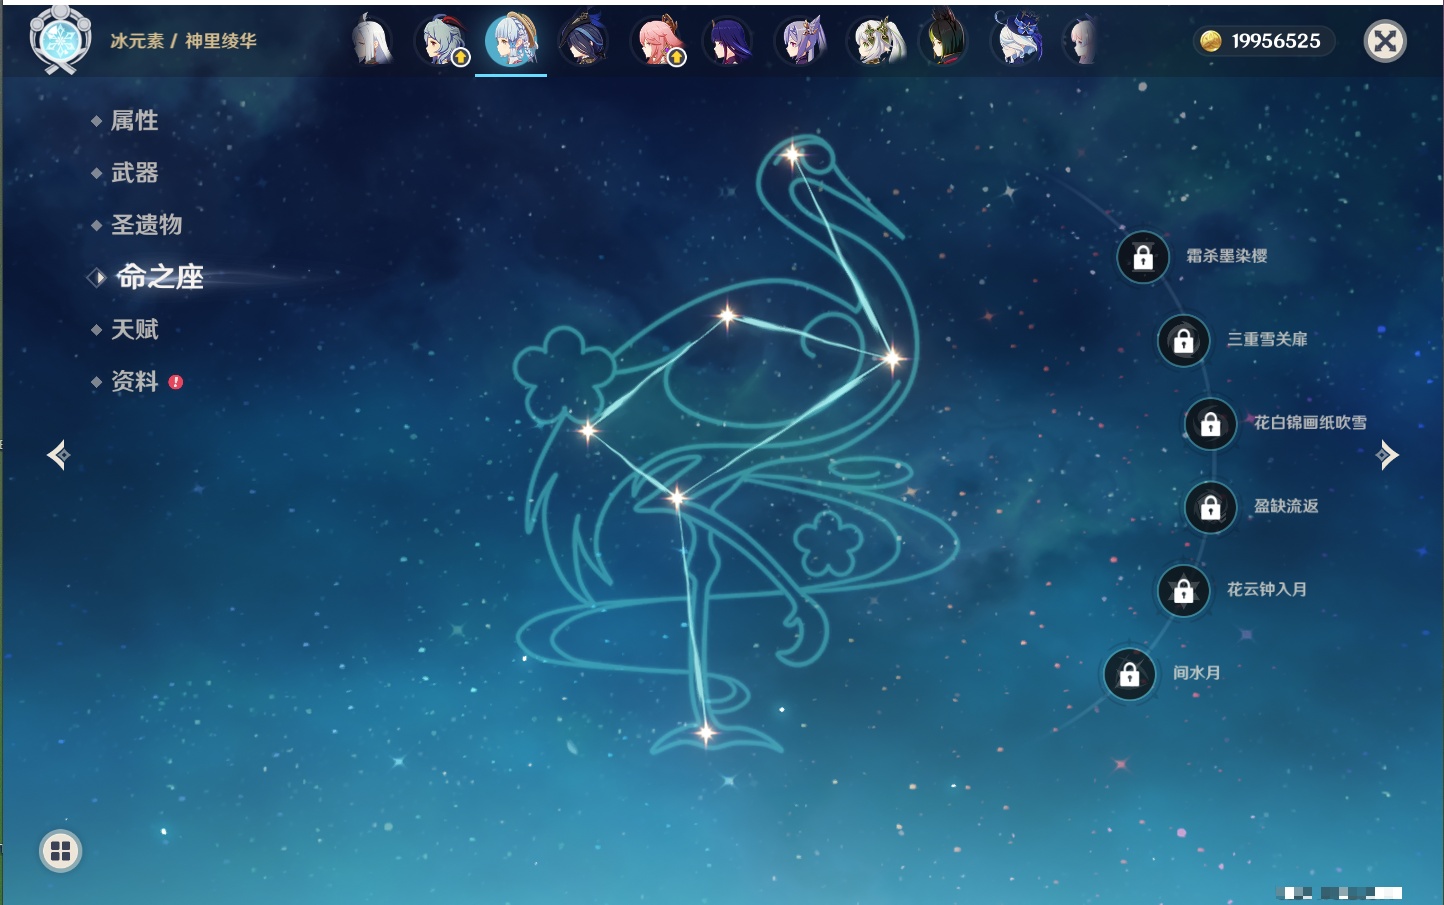The height and width of the screenshot is (905, 1444).
Task: Select the Keqing avatar with cat-ear buns
Action: (802, 42)
